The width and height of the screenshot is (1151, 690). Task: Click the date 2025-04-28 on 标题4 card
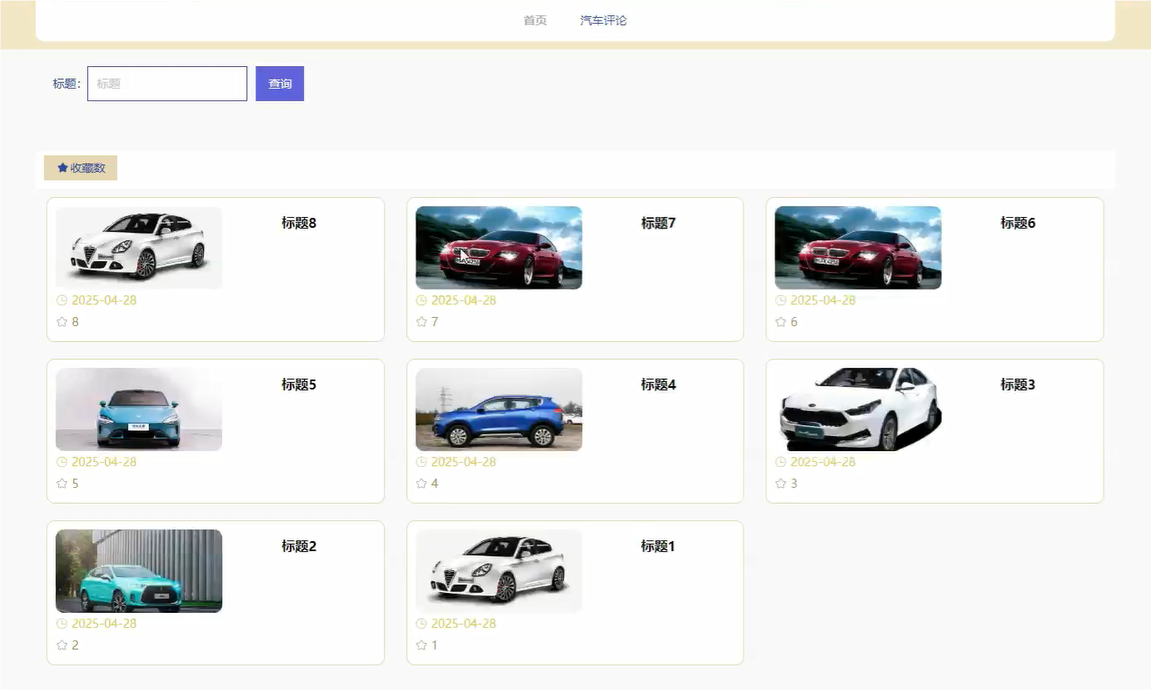(x=464, y=462)
